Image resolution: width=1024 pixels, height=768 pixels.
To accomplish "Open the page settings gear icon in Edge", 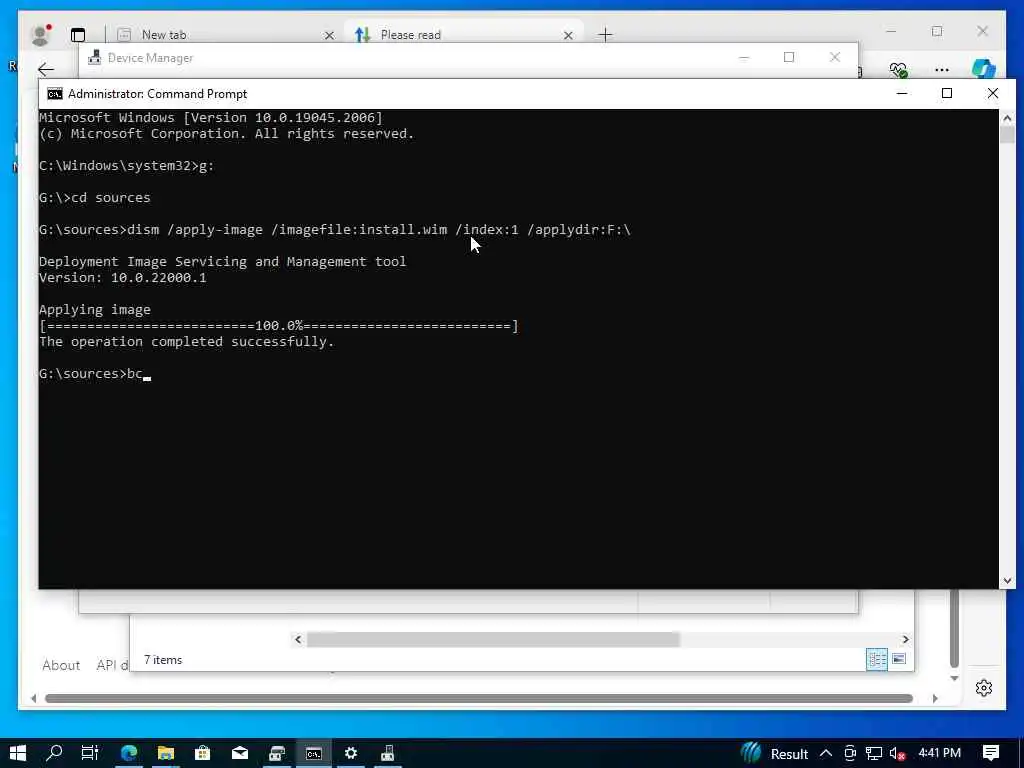I will pyautogui.click(x=984, y=688).
